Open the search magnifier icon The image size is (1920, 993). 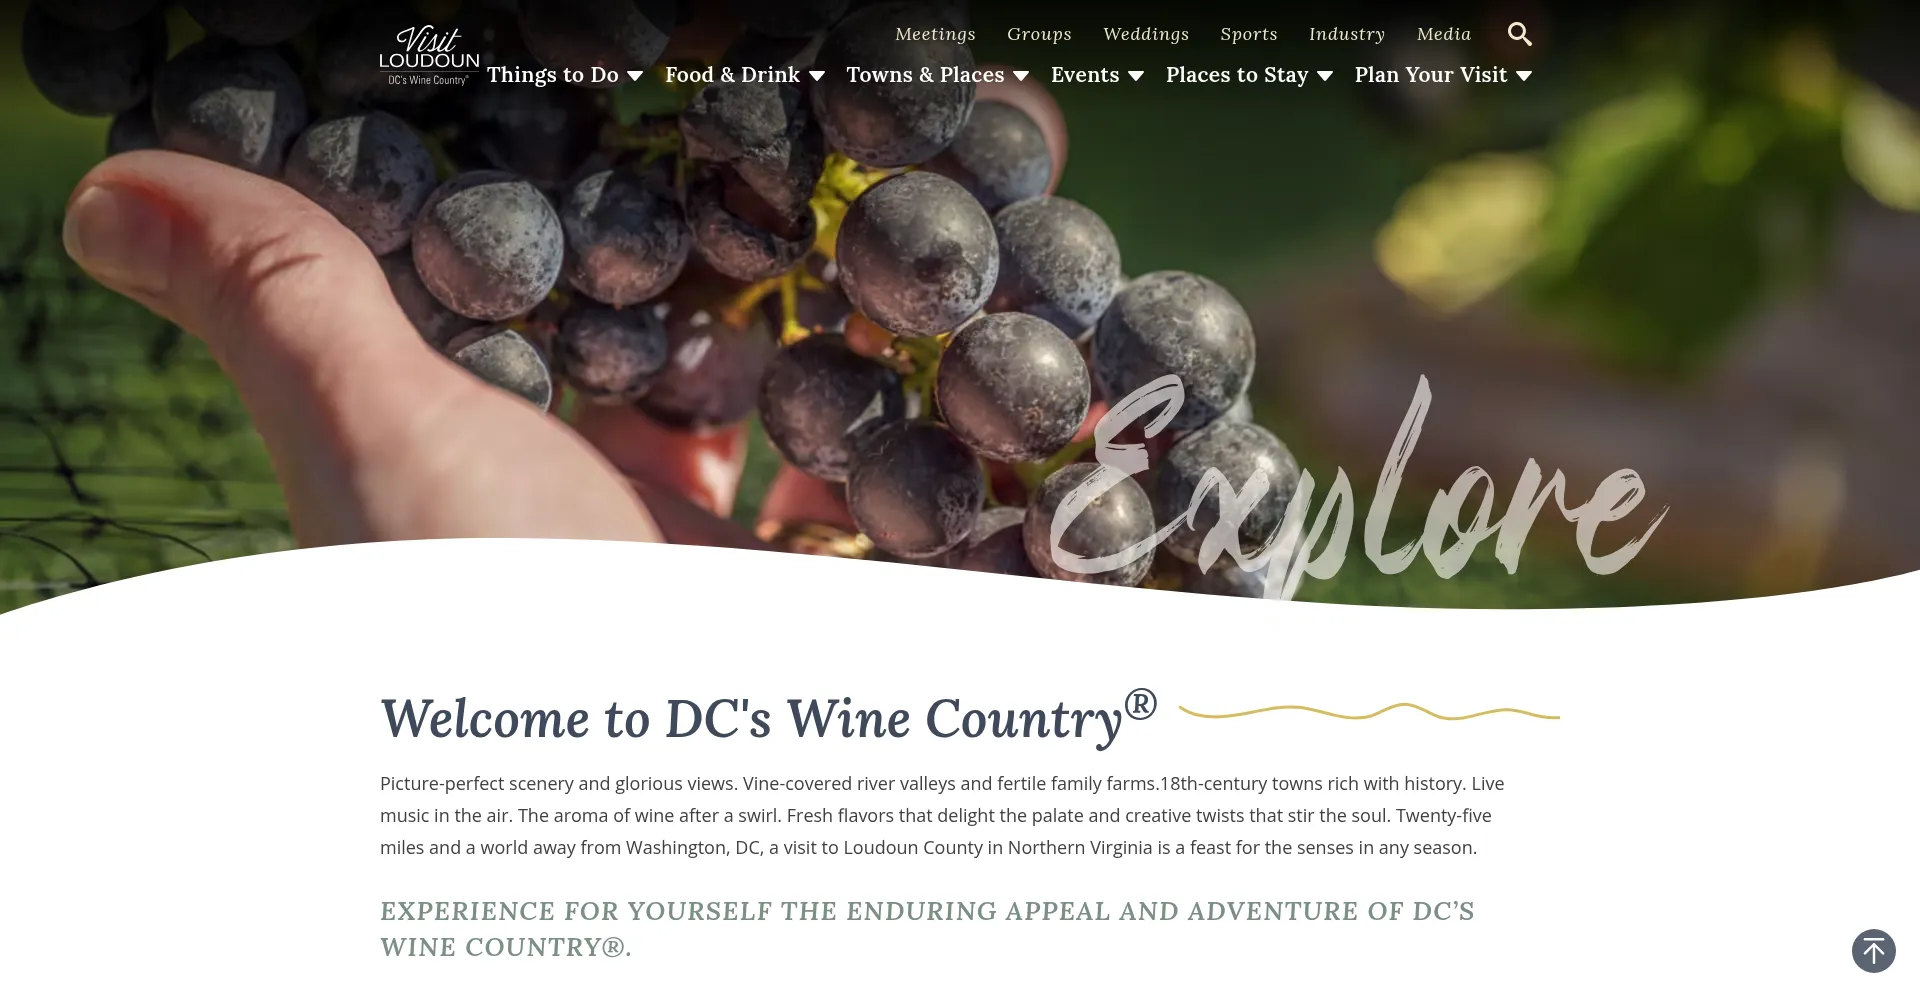[1519, 34]
